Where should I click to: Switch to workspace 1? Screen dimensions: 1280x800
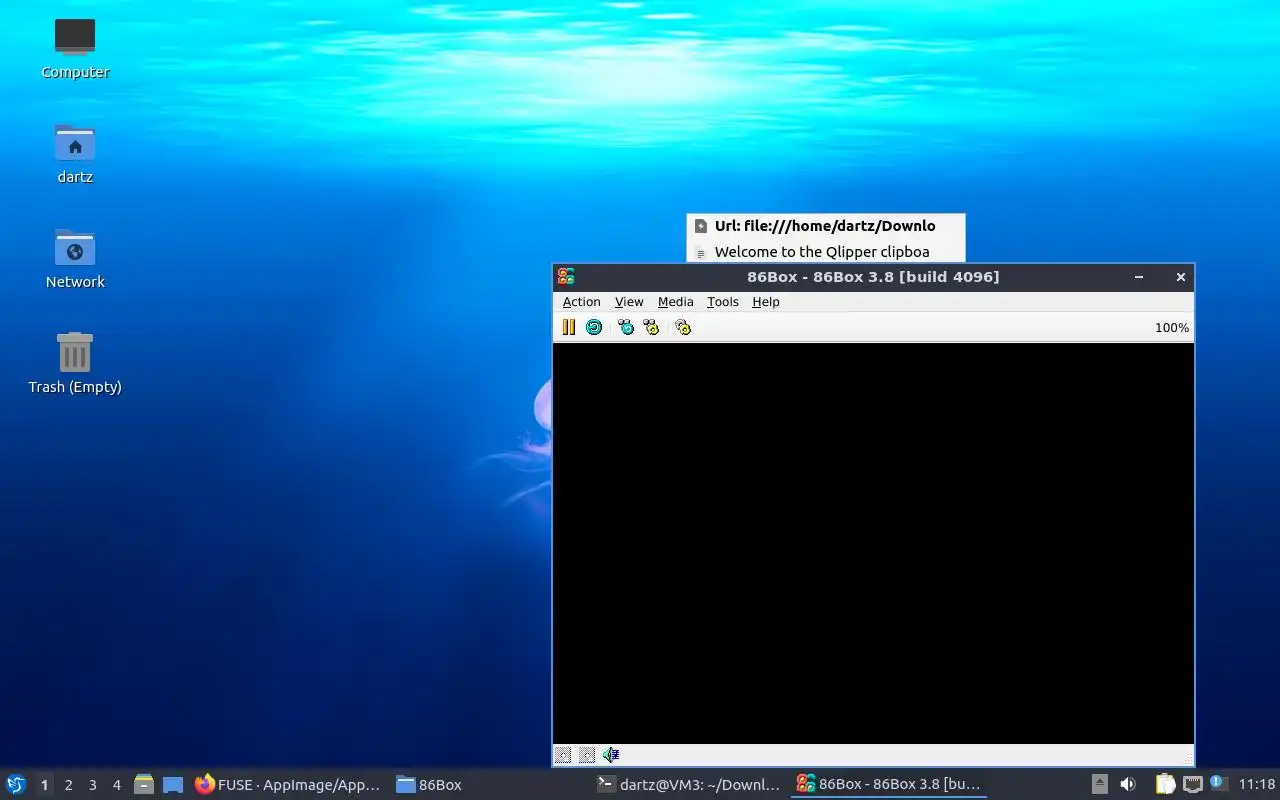point(44,785)
